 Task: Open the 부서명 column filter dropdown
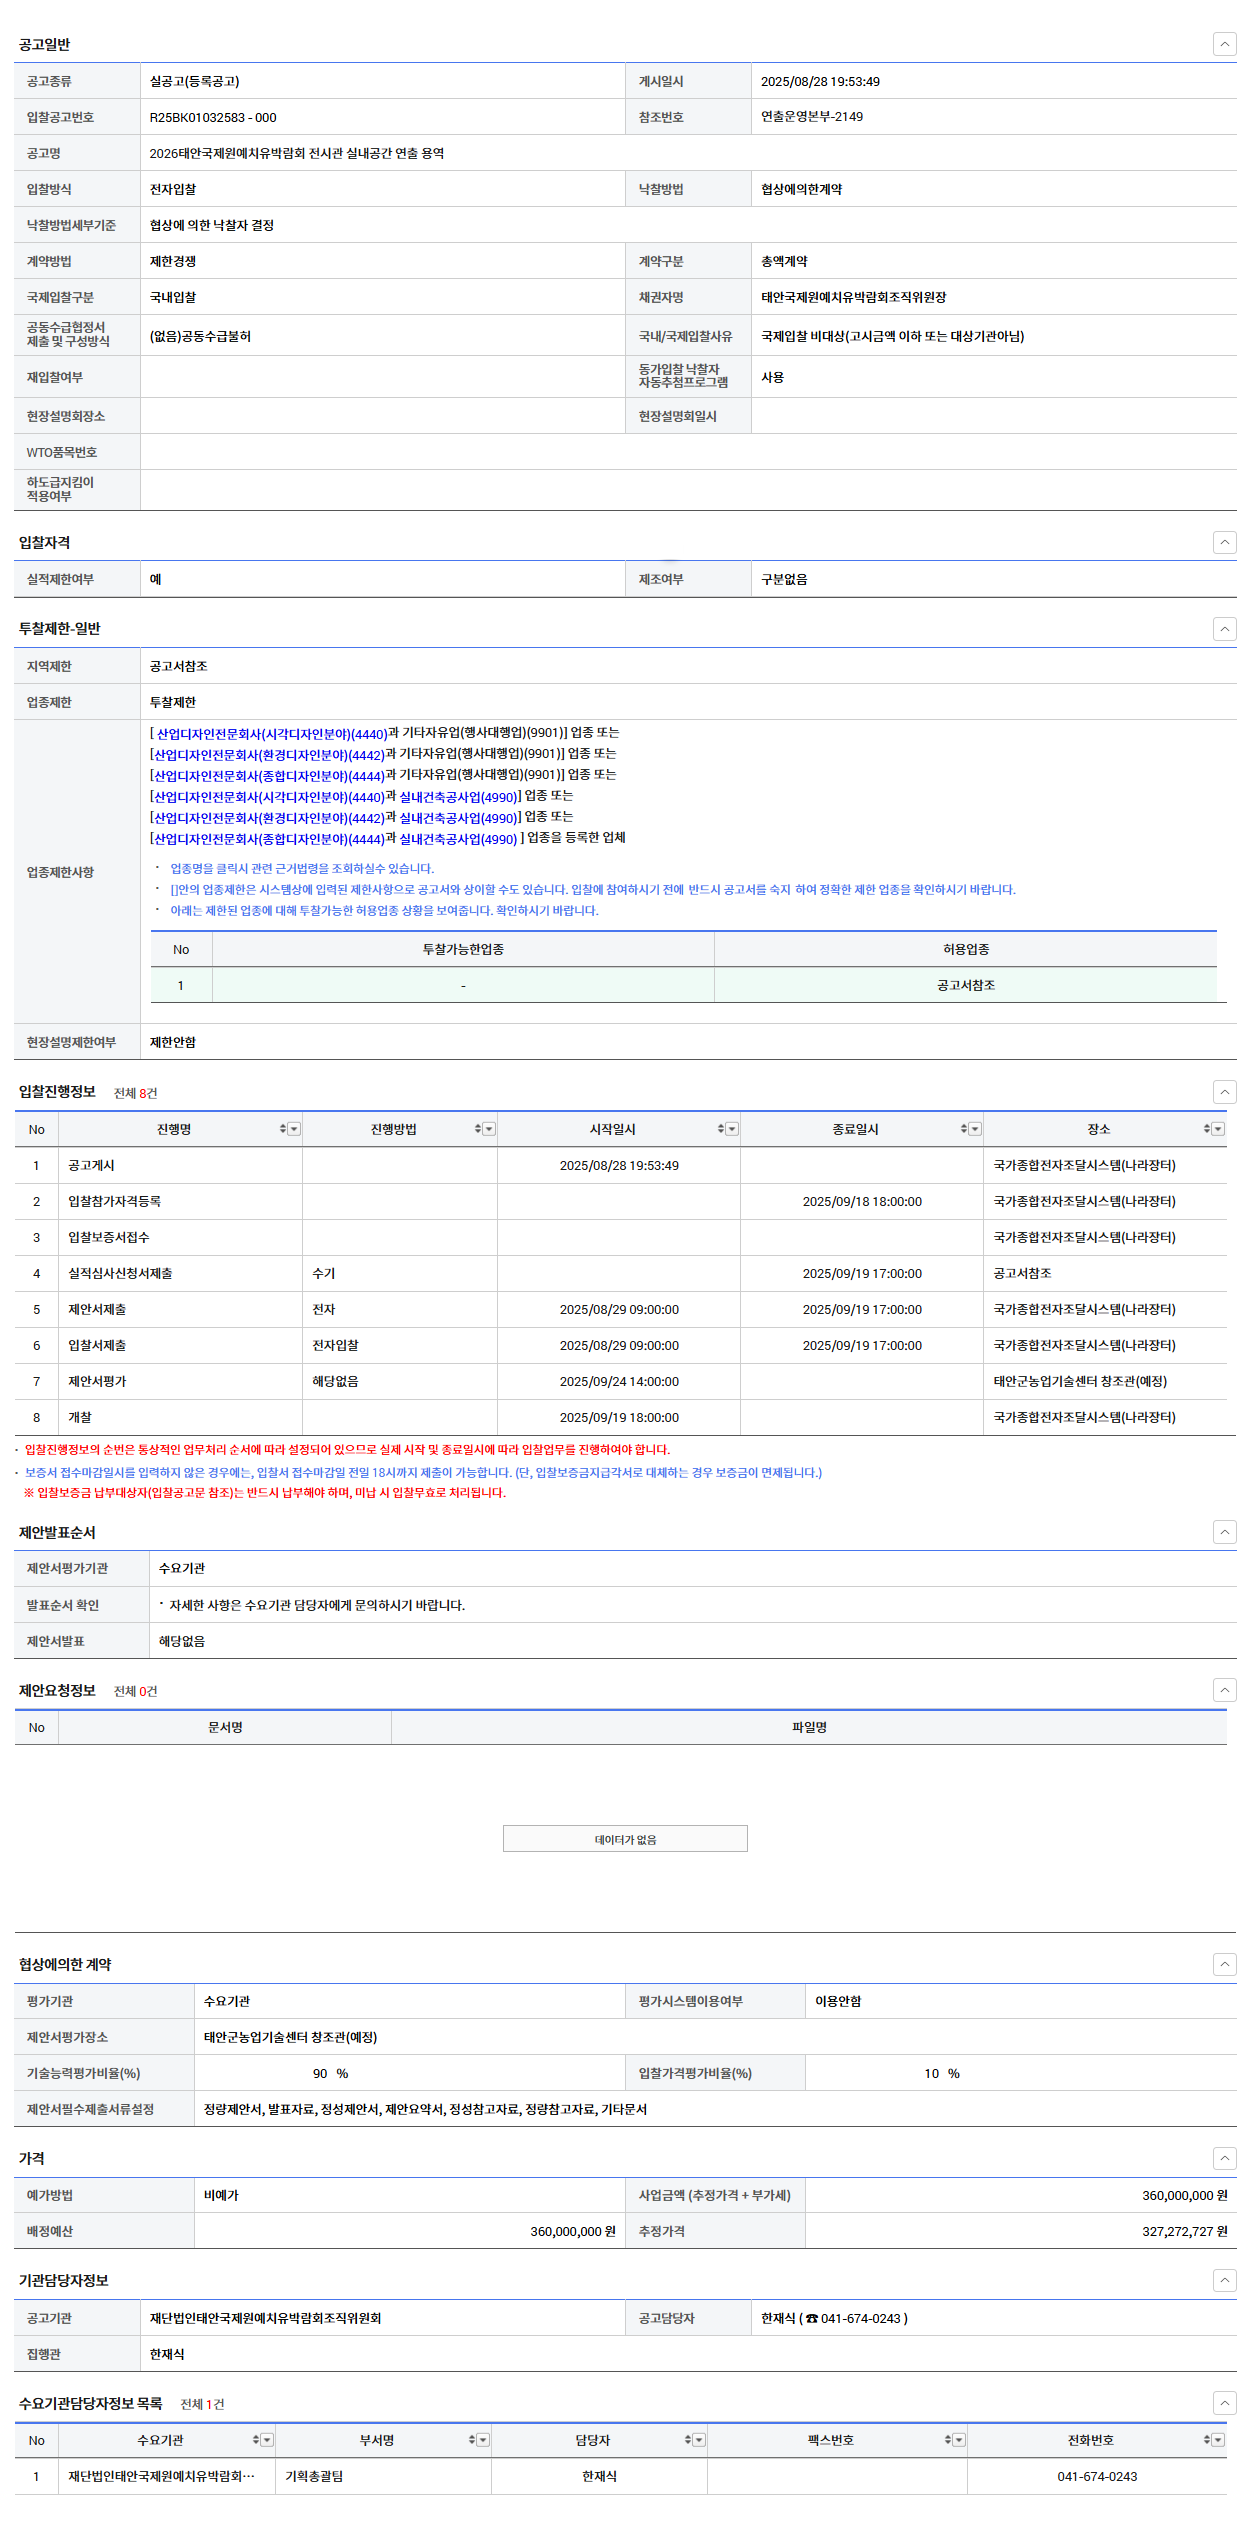pos(483,2440)
